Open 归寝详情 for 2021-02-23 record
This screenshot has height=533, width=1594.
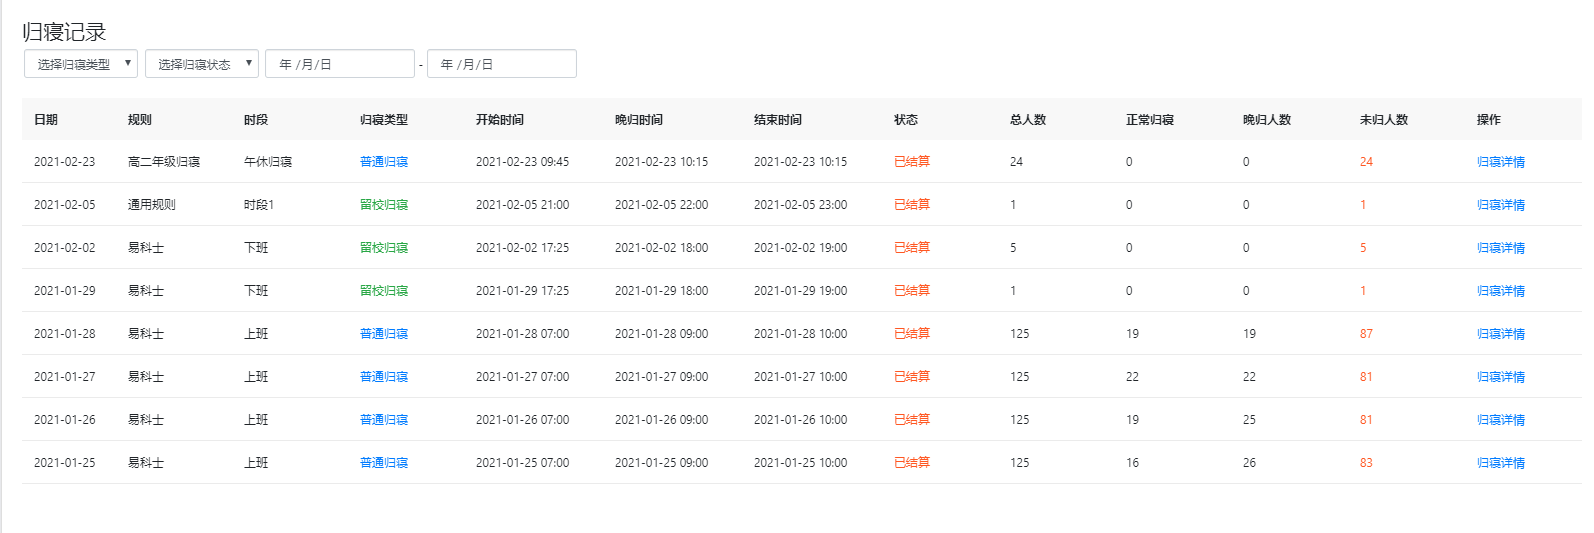tap(1500, 162)
